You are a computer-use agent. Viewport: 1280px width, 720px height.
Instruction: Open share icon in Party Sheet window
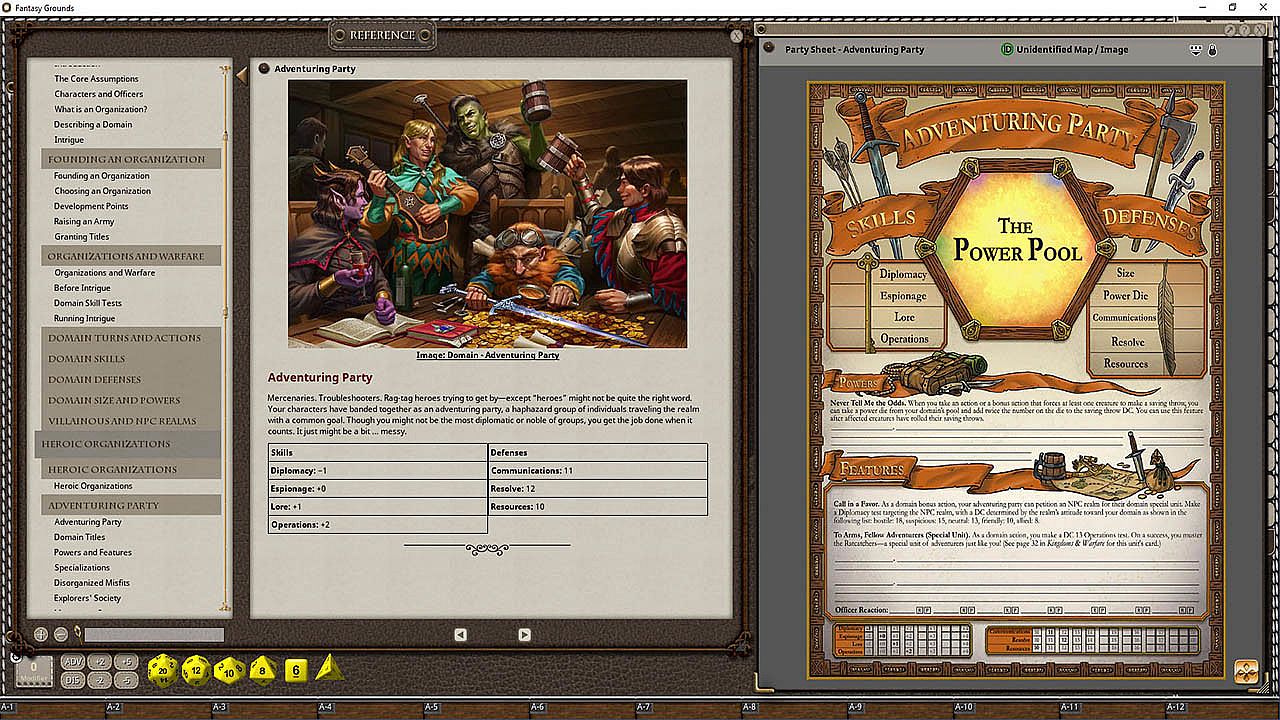point(1195,49)
